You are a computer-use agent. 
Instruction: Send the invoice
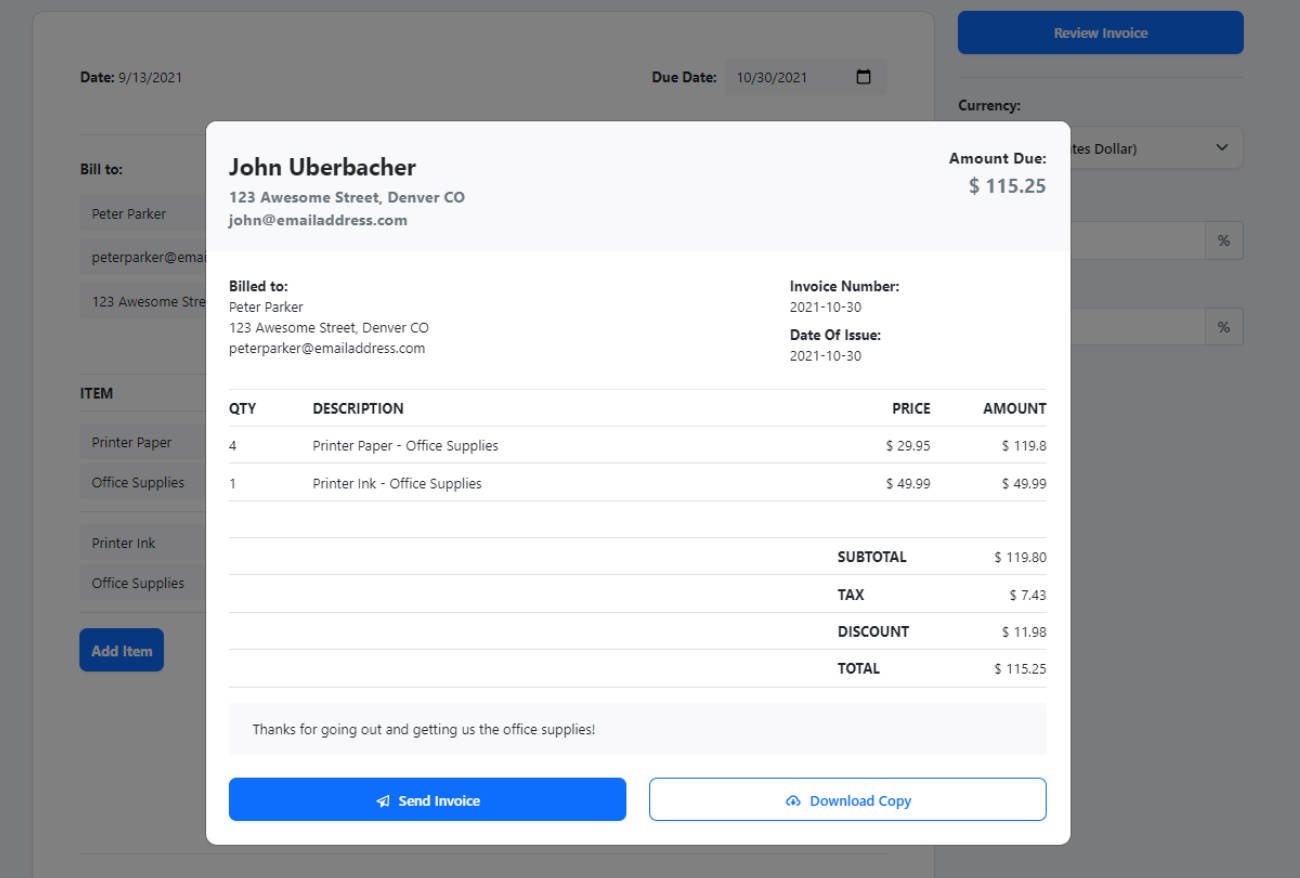click(x=427, y=800)
